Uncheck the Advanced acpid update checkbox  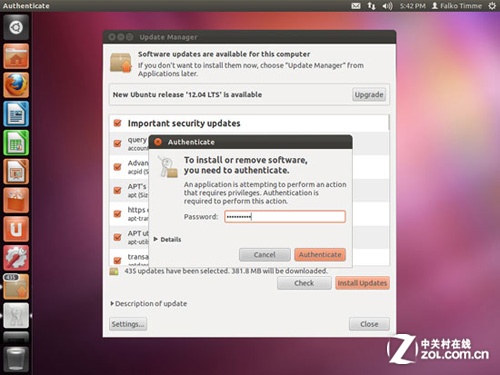(117, 167)
